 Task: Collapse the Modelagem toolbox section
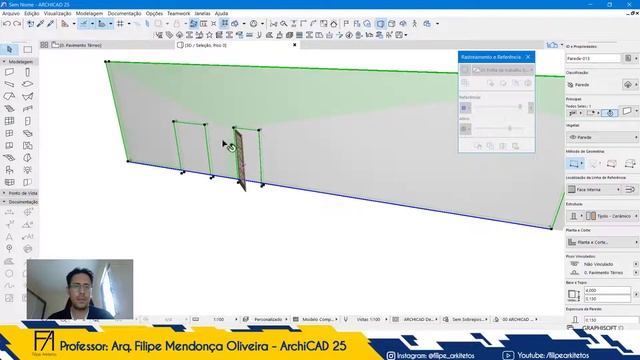(4, 62)
